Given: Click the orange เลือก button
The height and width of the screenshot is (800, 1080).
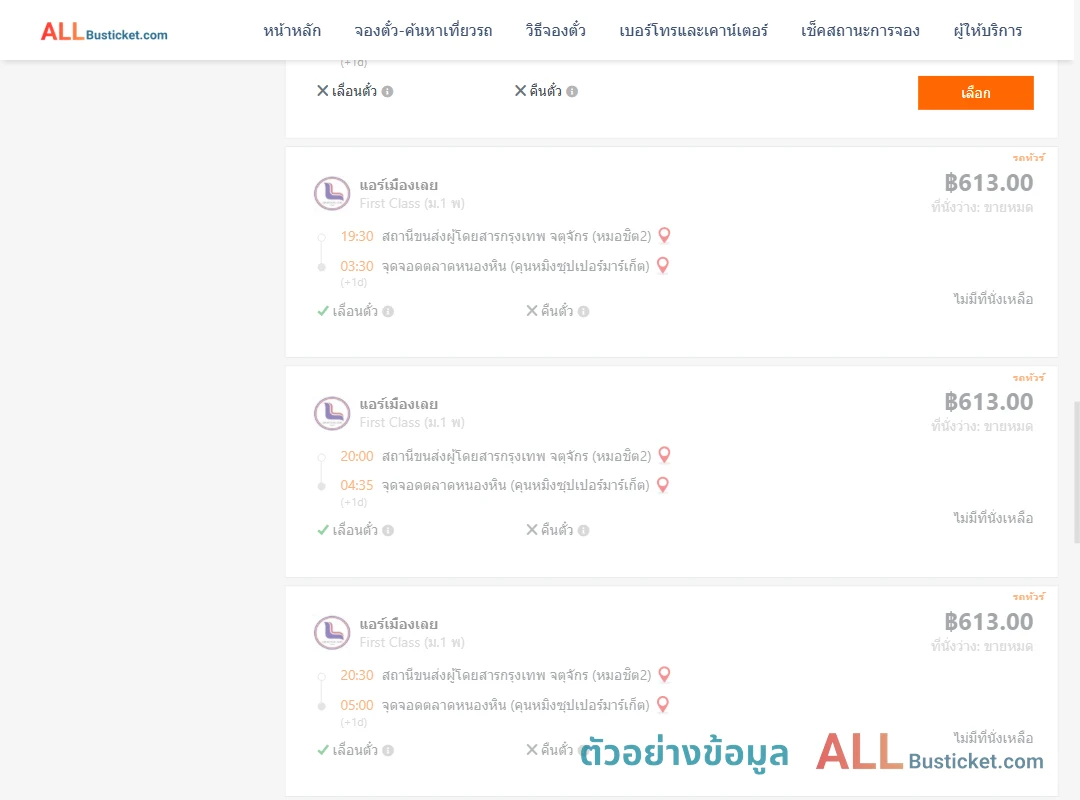Looking at the screenshot, I should (x=975, y=93).
